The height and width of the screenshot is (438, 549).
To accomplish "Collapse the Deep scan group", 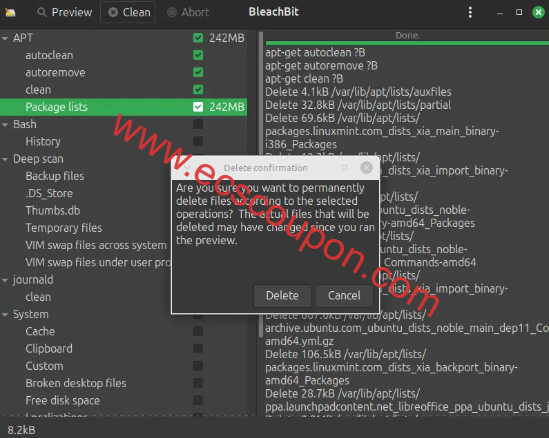I will (x=5, y=159).
